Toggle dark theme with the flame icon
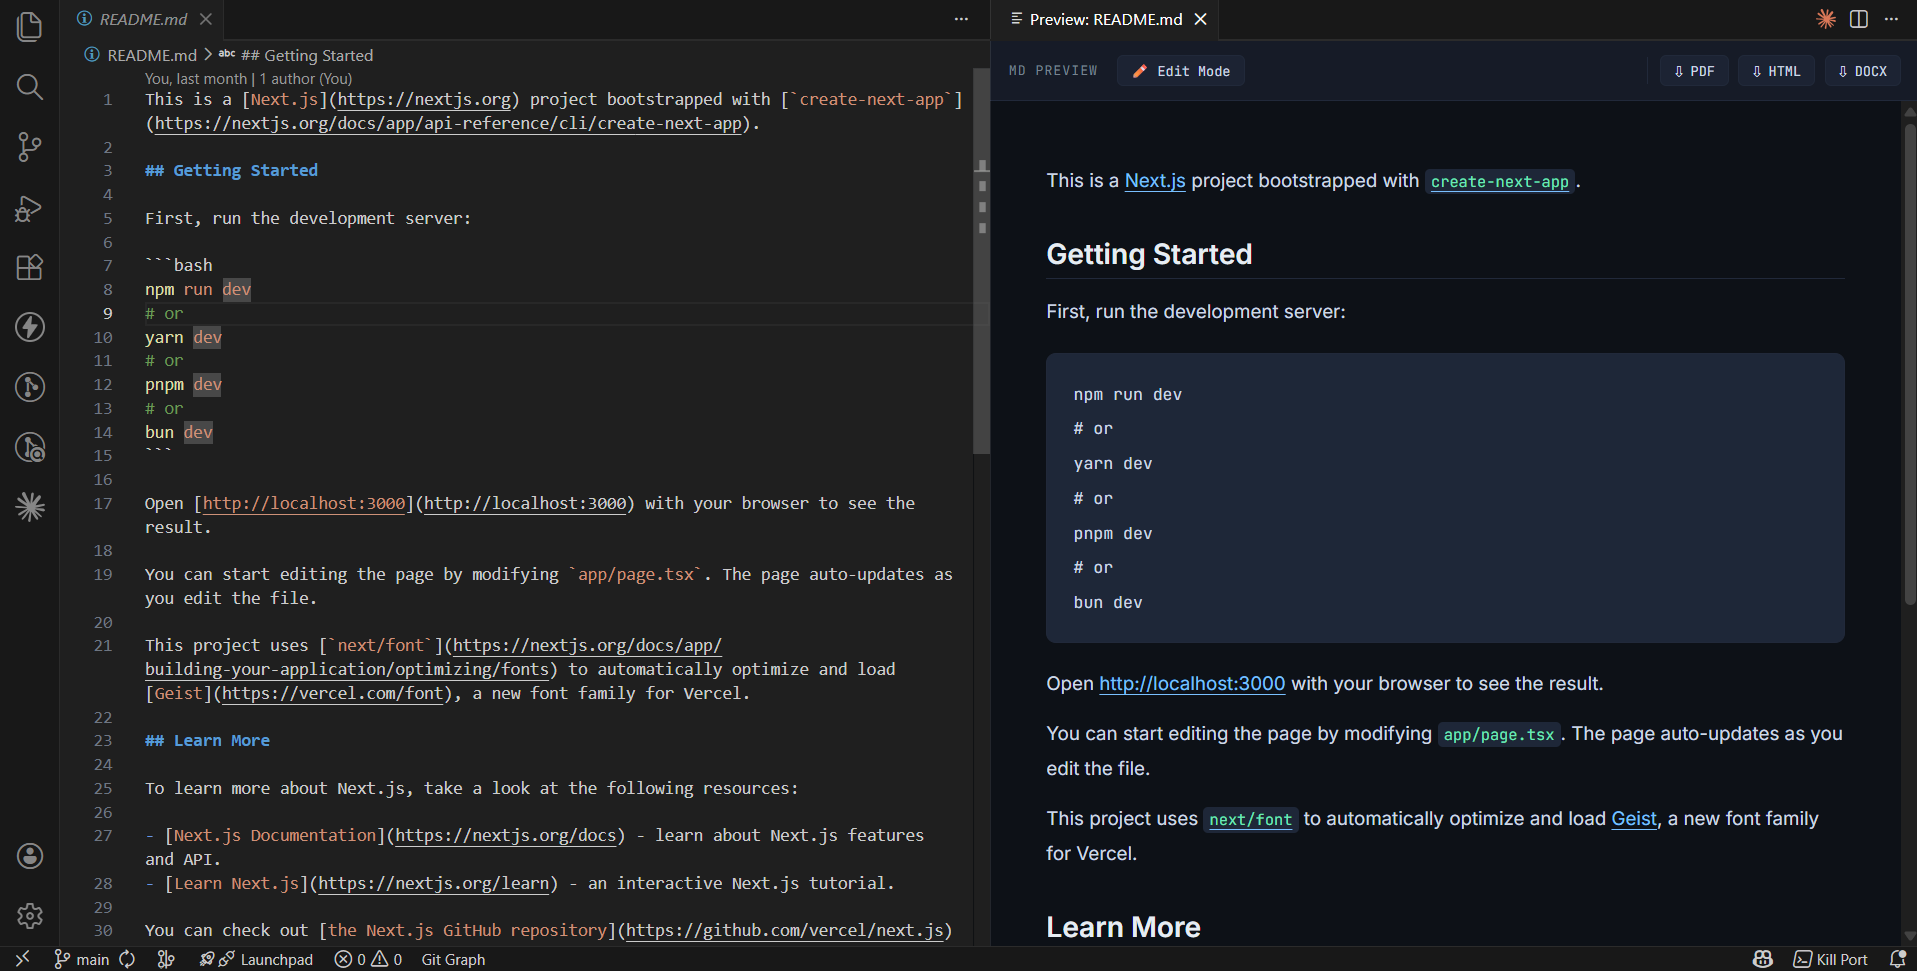 click(x=1825, y=19)
